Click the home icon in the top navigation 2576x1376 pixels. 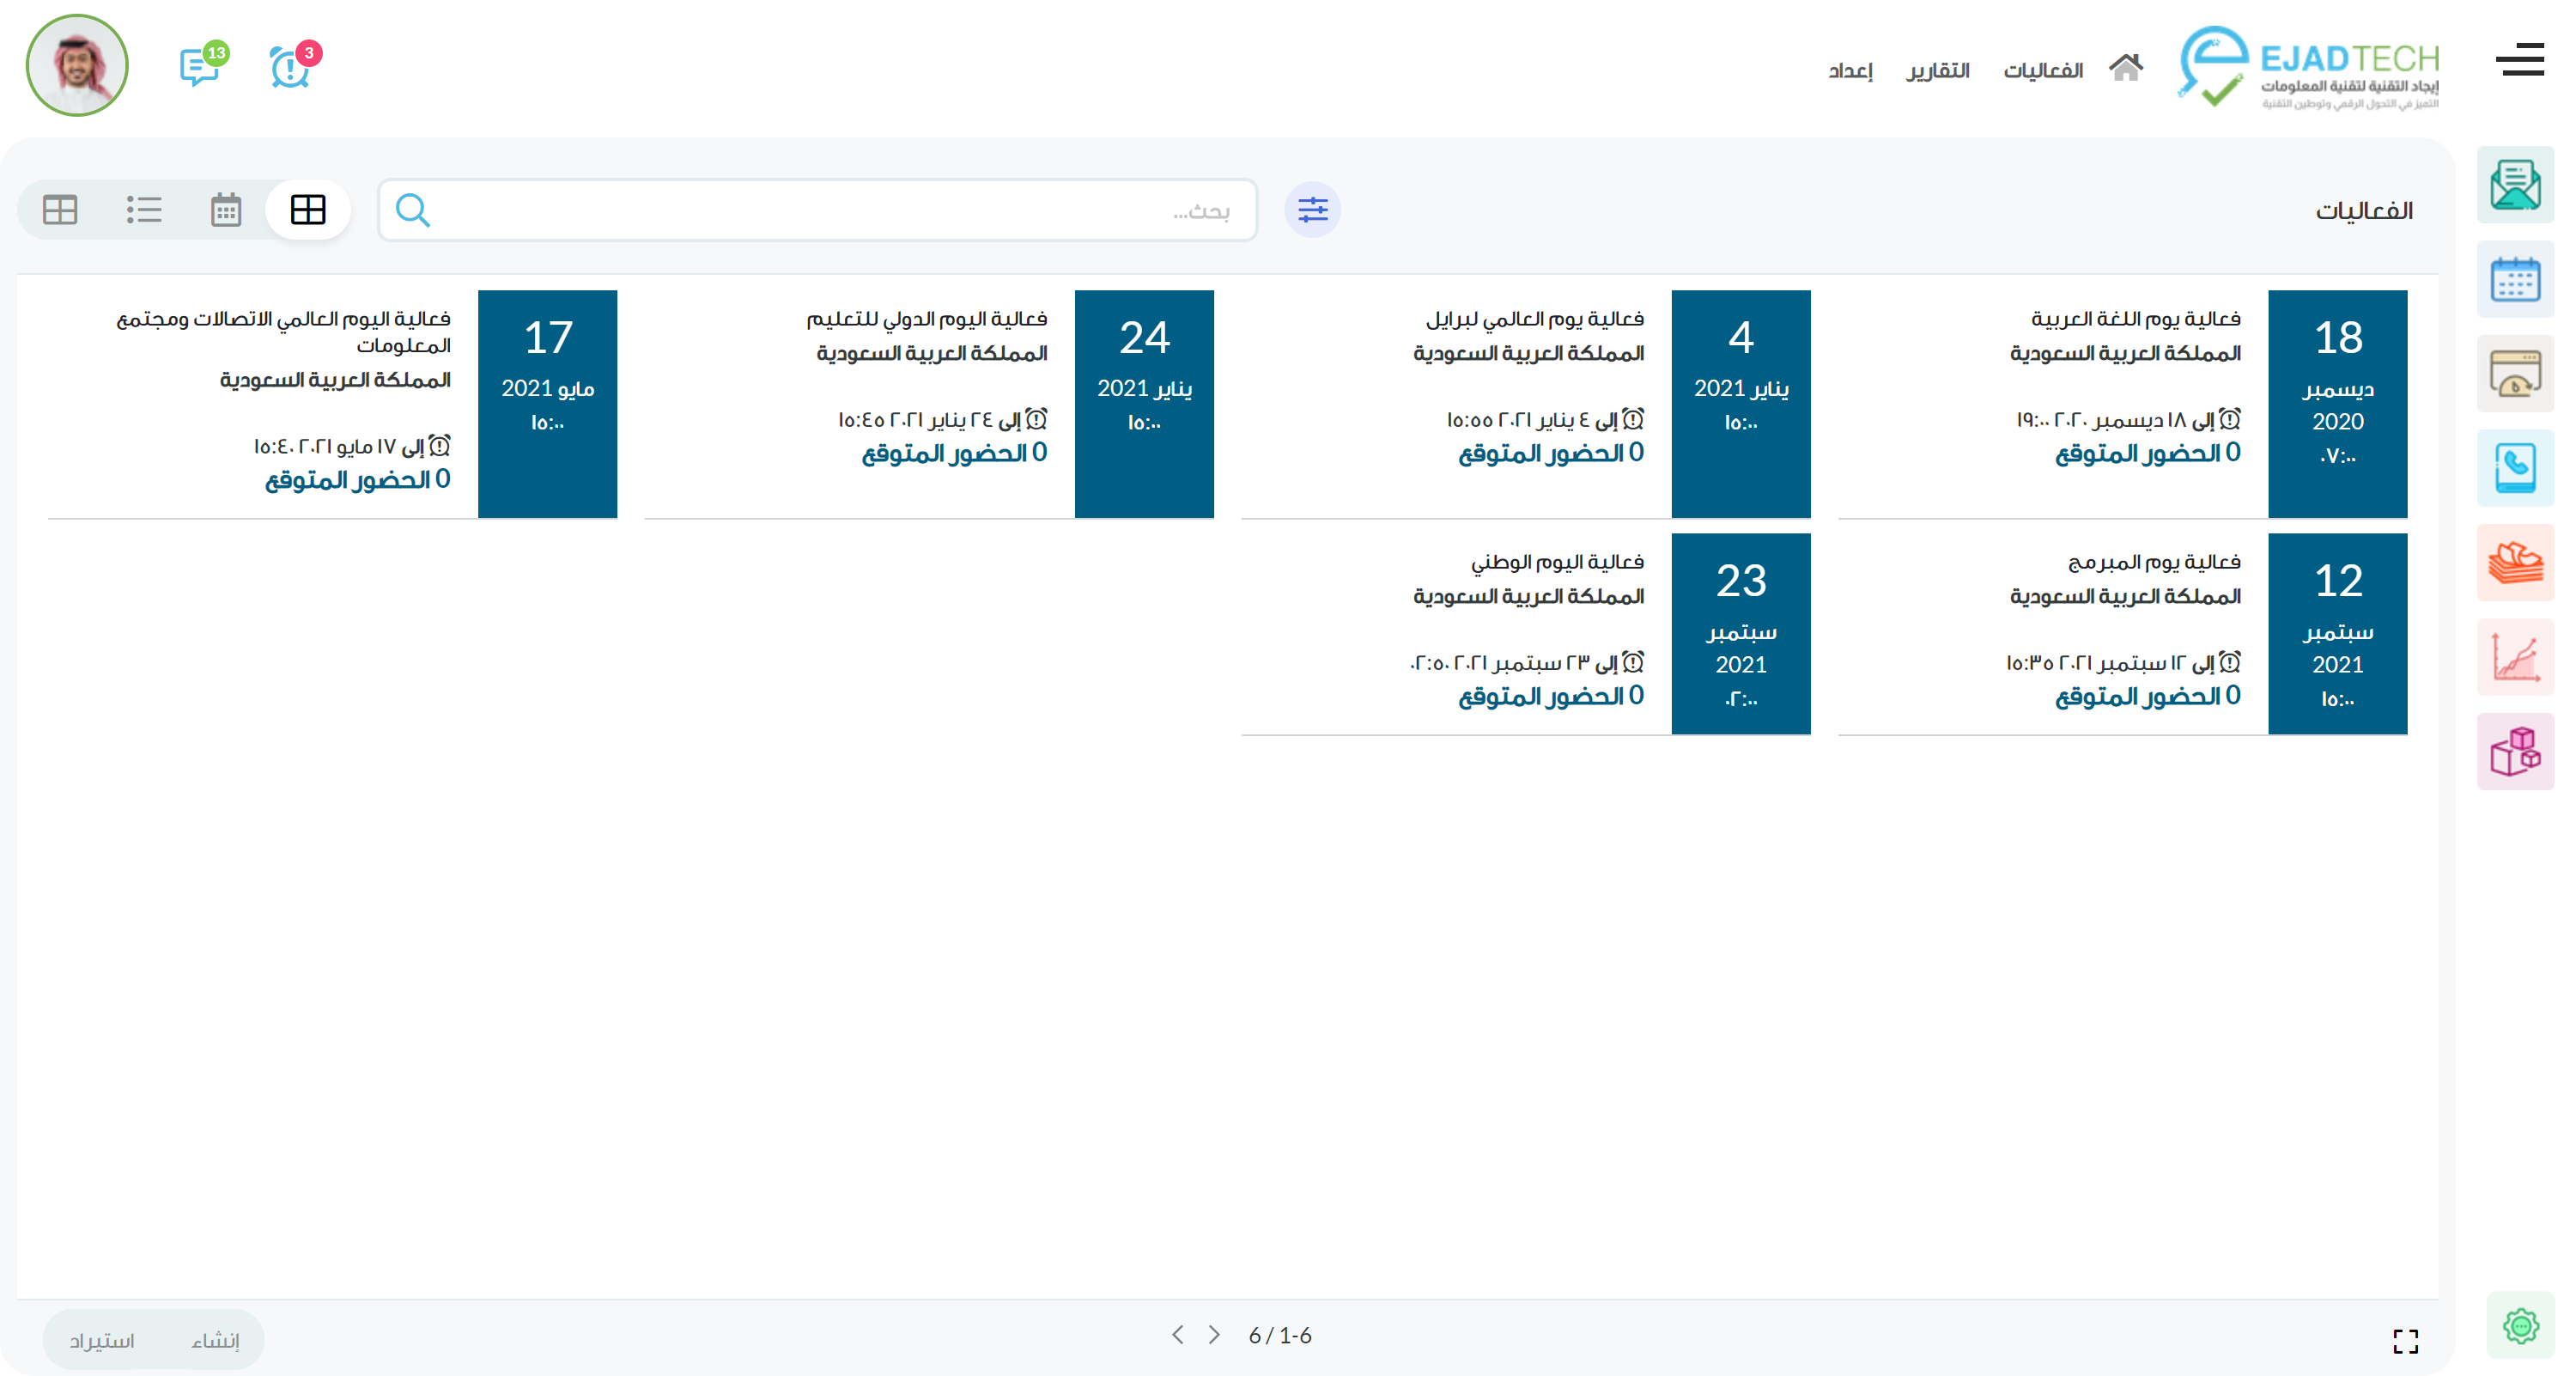click(x=2126, y=68)
